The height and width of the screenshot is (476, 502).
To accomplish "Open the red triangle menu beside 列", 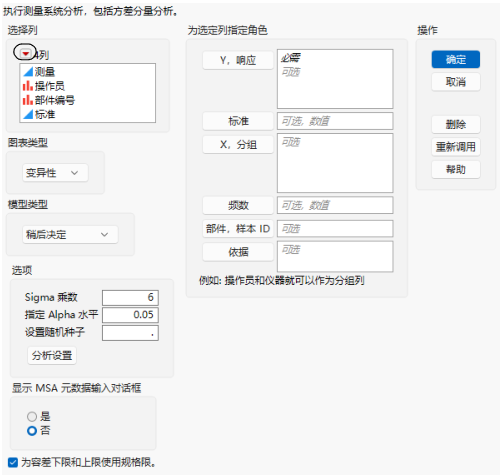I will 25,53.
